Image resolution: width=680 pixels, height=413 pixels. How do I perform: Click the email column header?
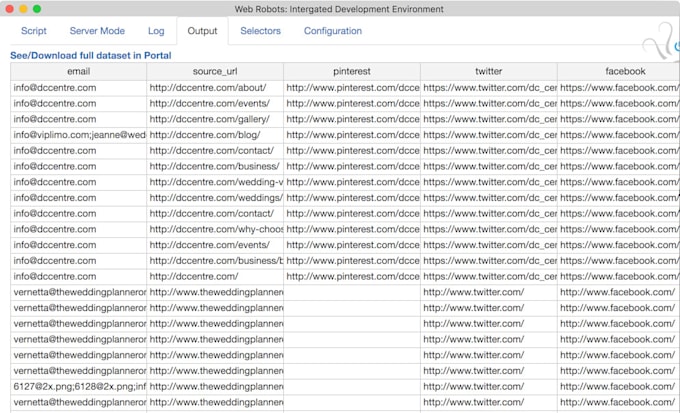[78, 71]
